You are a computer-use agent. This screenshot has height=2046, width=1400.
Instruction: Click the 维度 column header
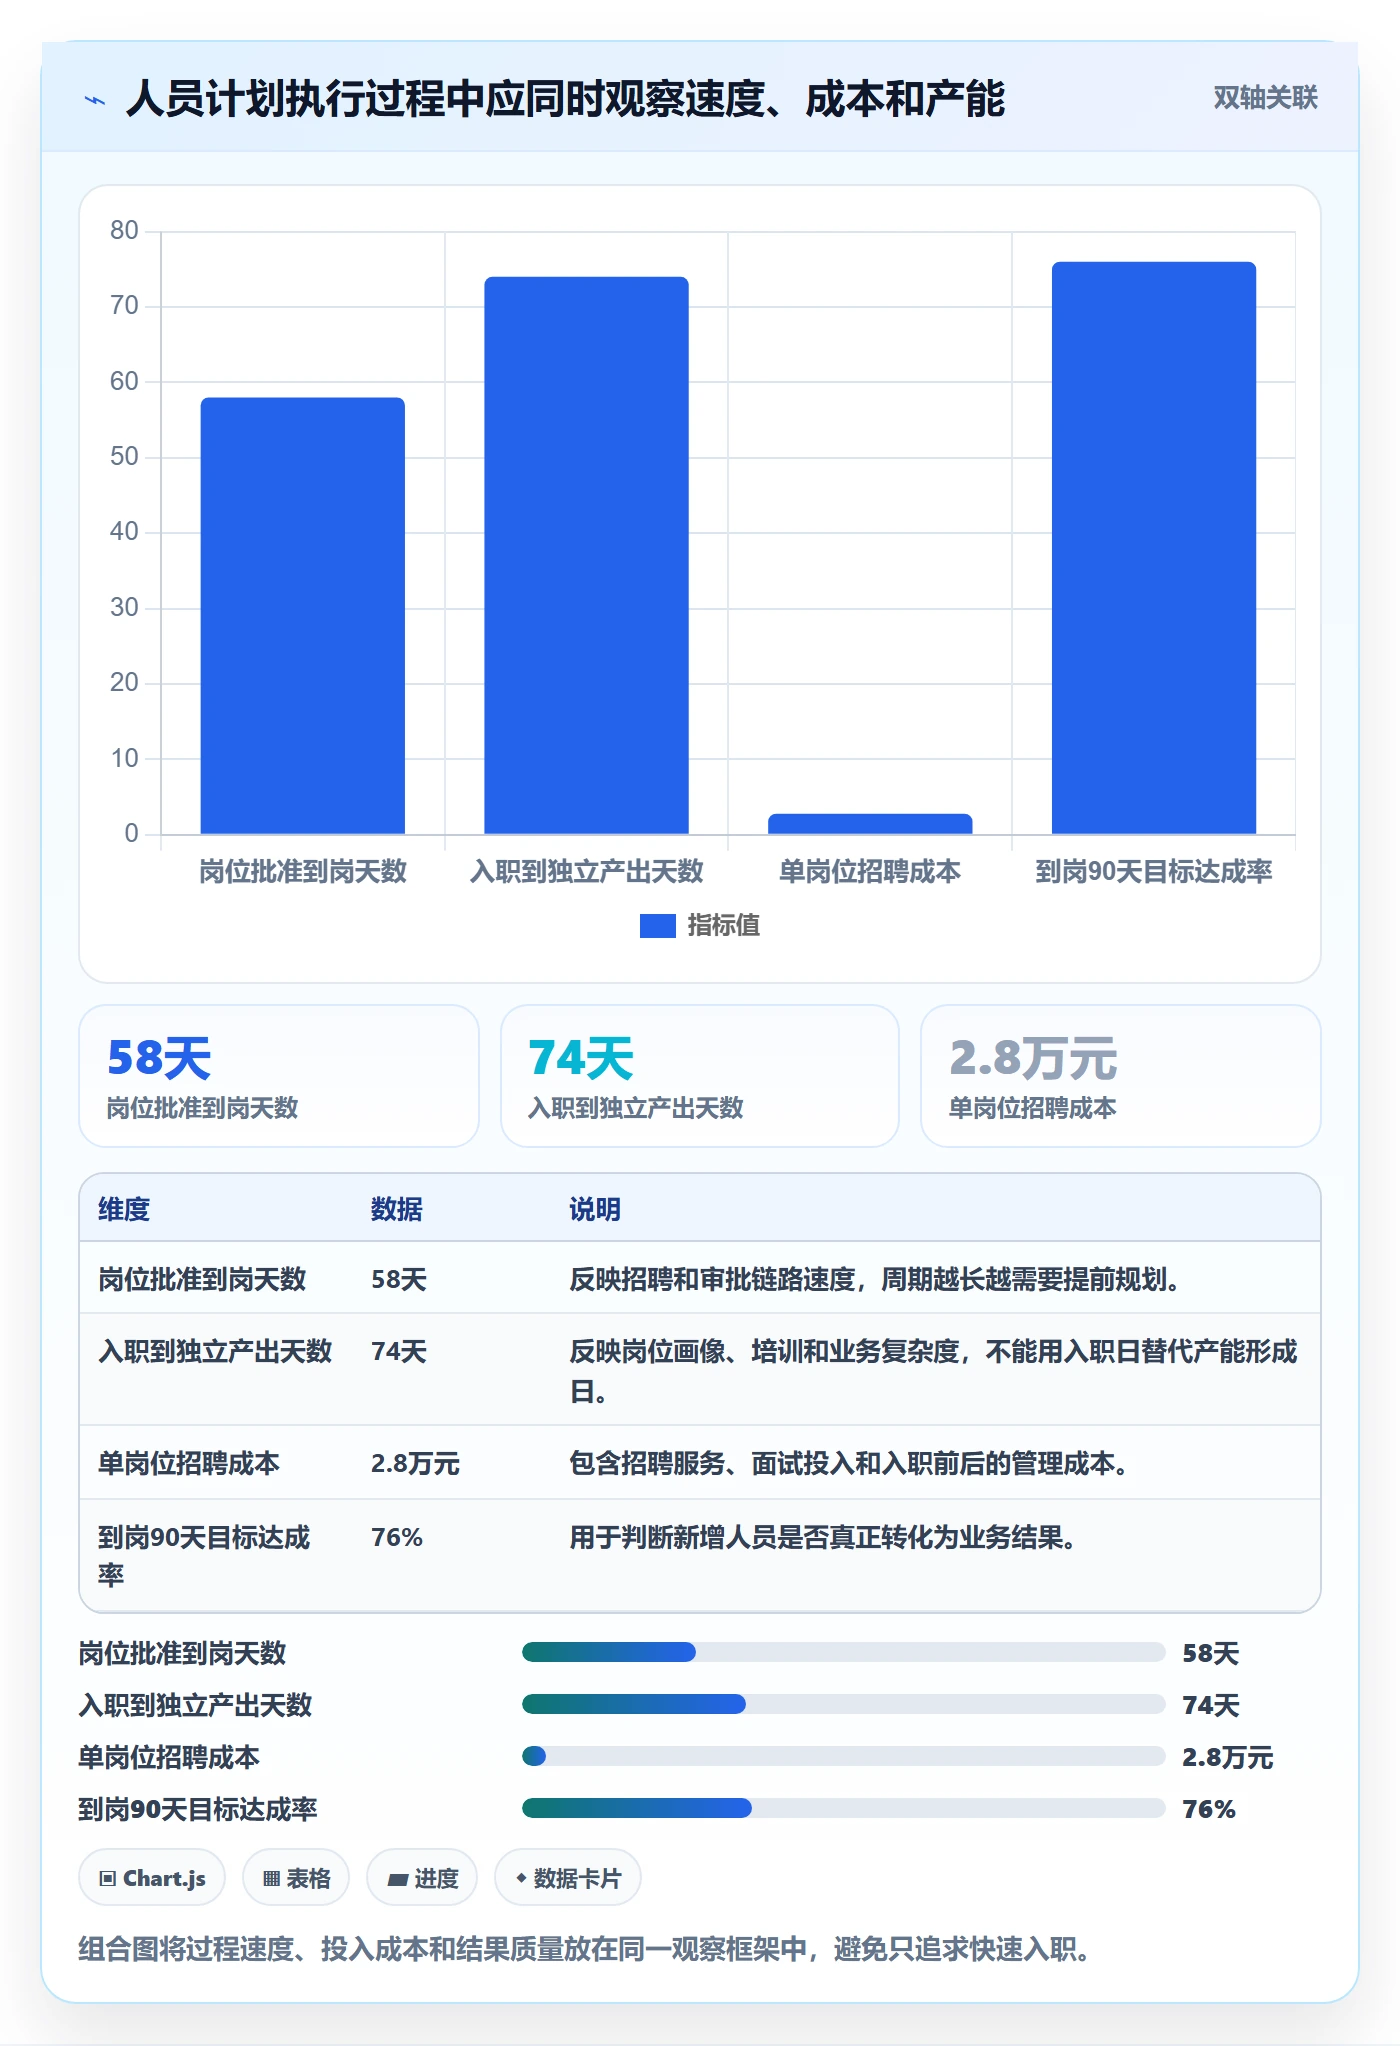tap(124, 1210)
